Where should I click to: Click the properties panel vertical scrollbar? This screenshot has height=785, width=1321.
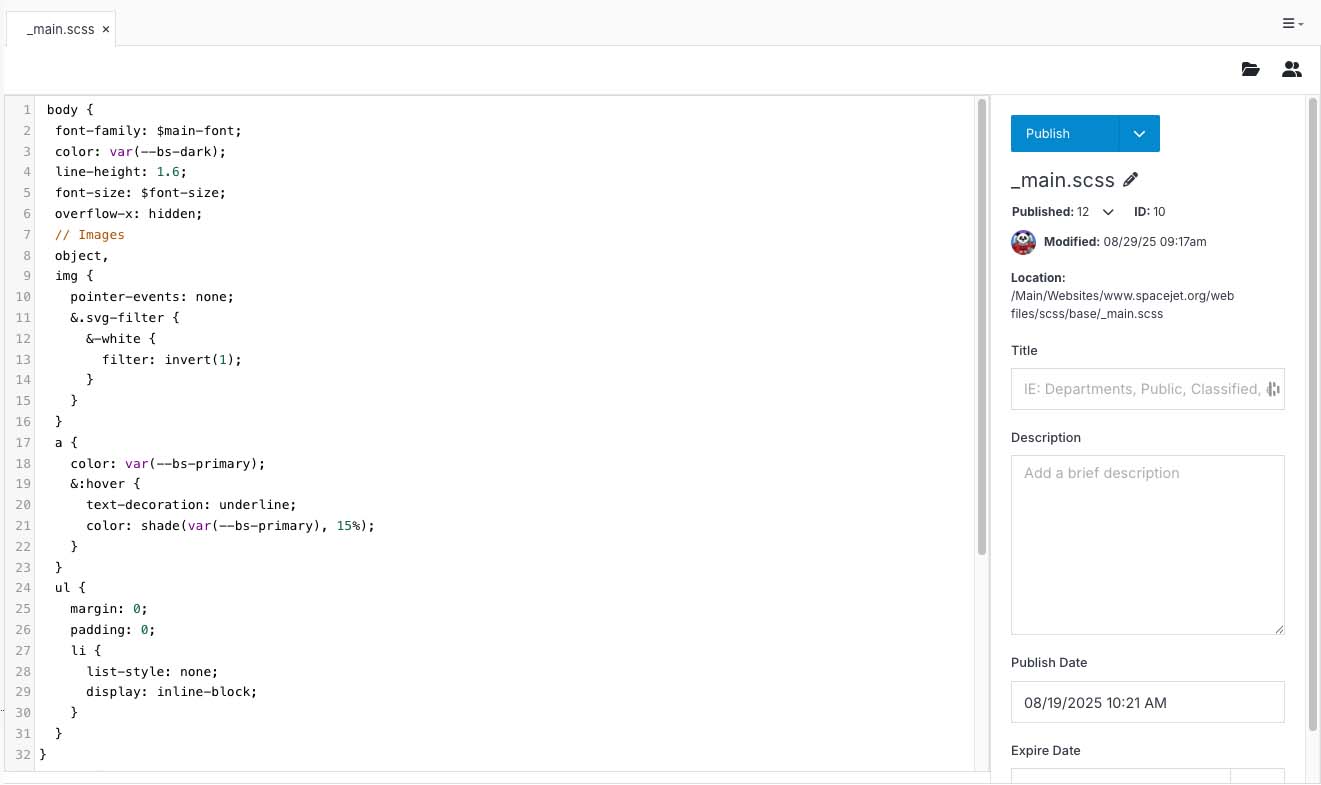1313,414
